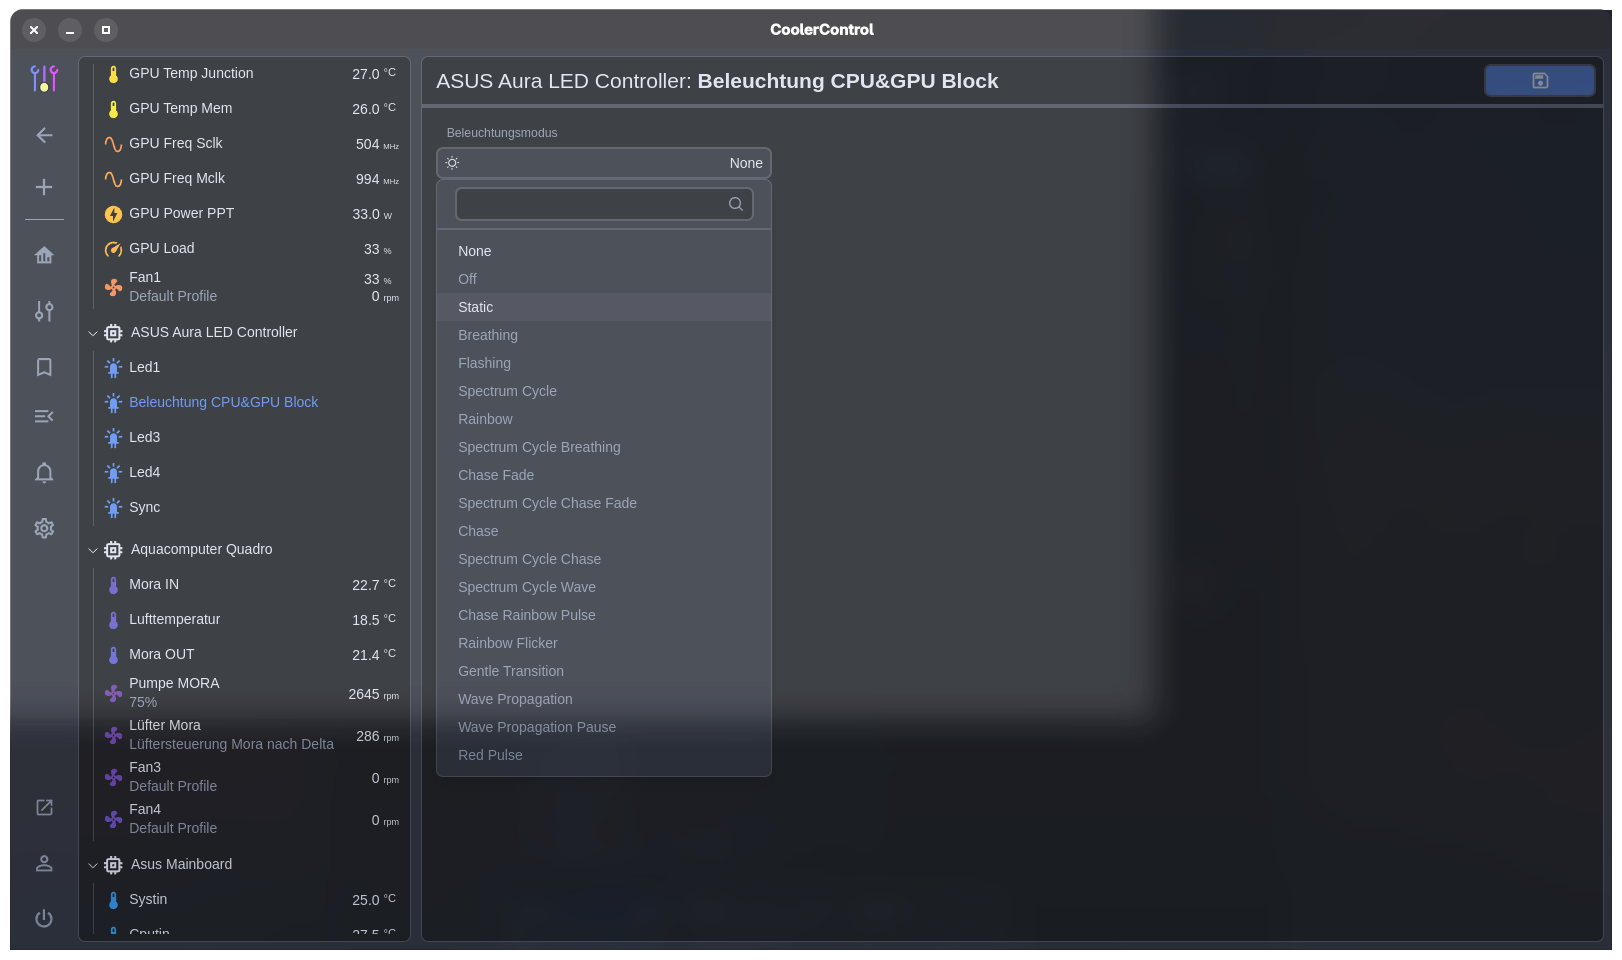Click the search magnifier icon in dropdown
The image size is (1622, 960).
[736, 204]
